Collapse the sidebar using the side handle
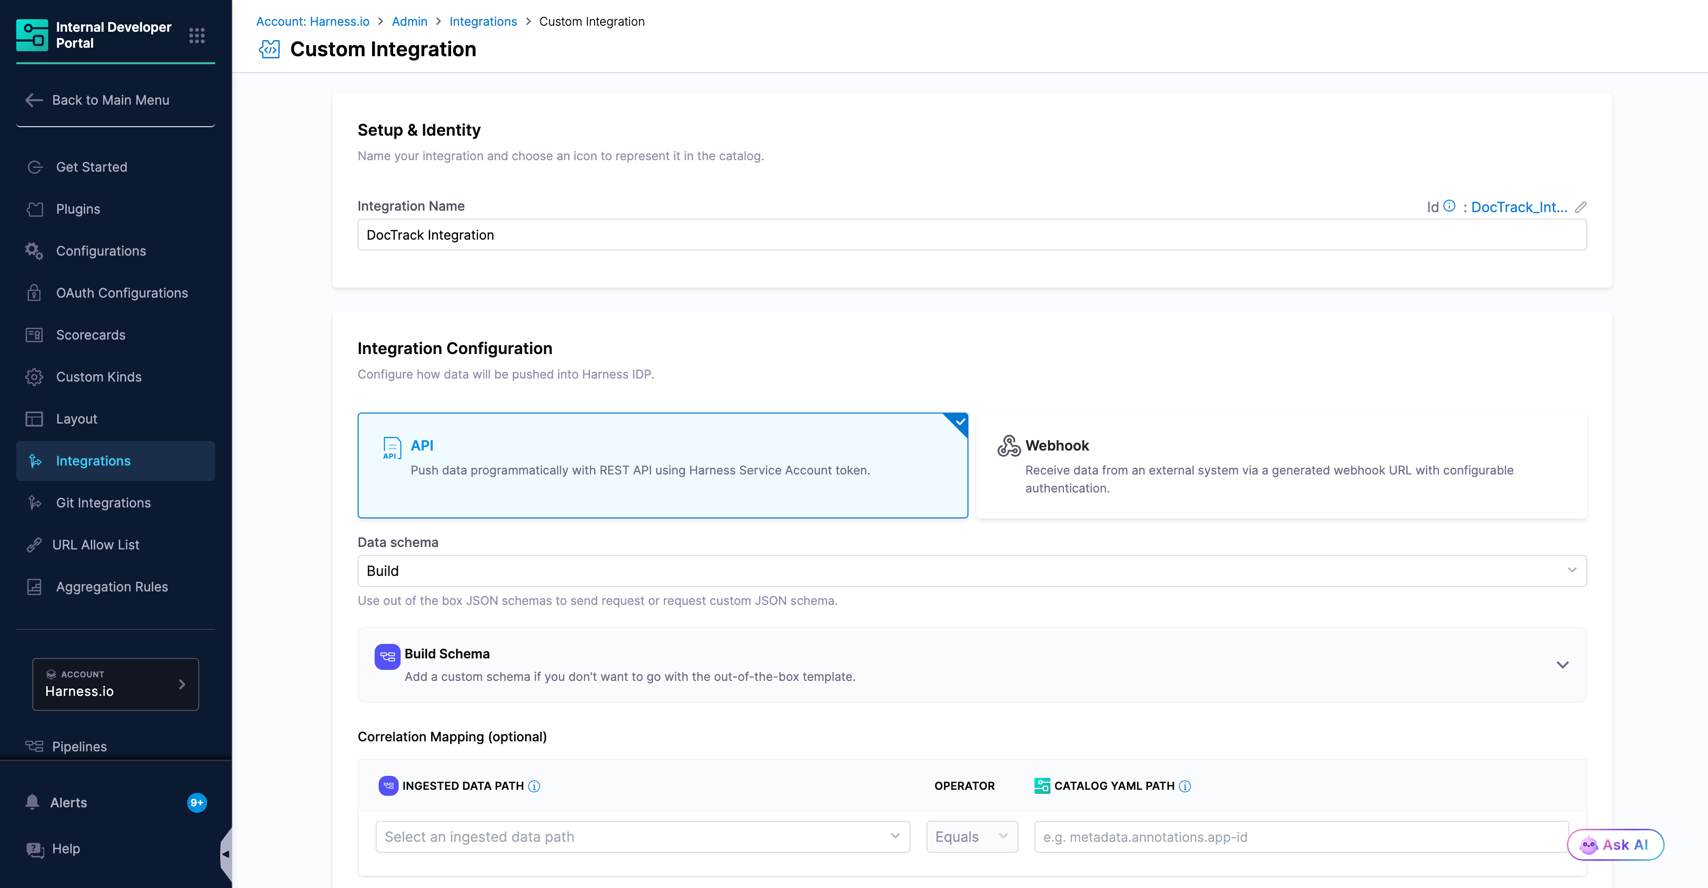 point(226,854)
